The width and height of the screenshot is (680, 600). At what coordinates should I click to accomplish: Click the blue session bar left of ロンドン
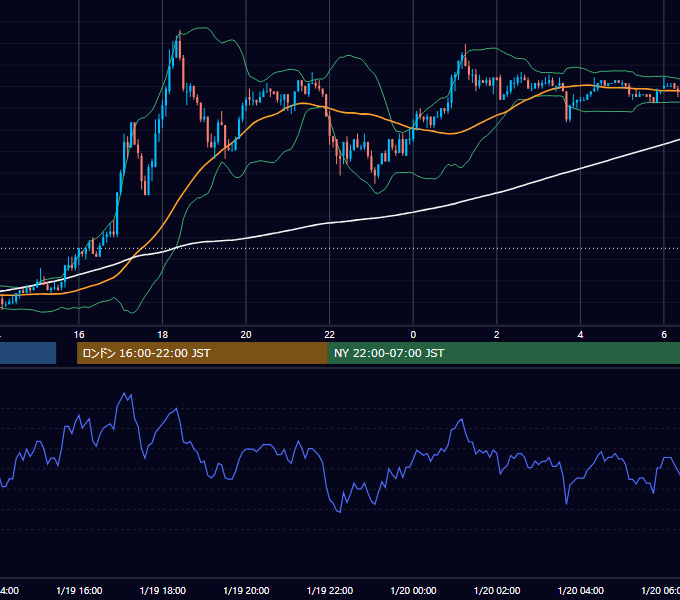(28, 353)
